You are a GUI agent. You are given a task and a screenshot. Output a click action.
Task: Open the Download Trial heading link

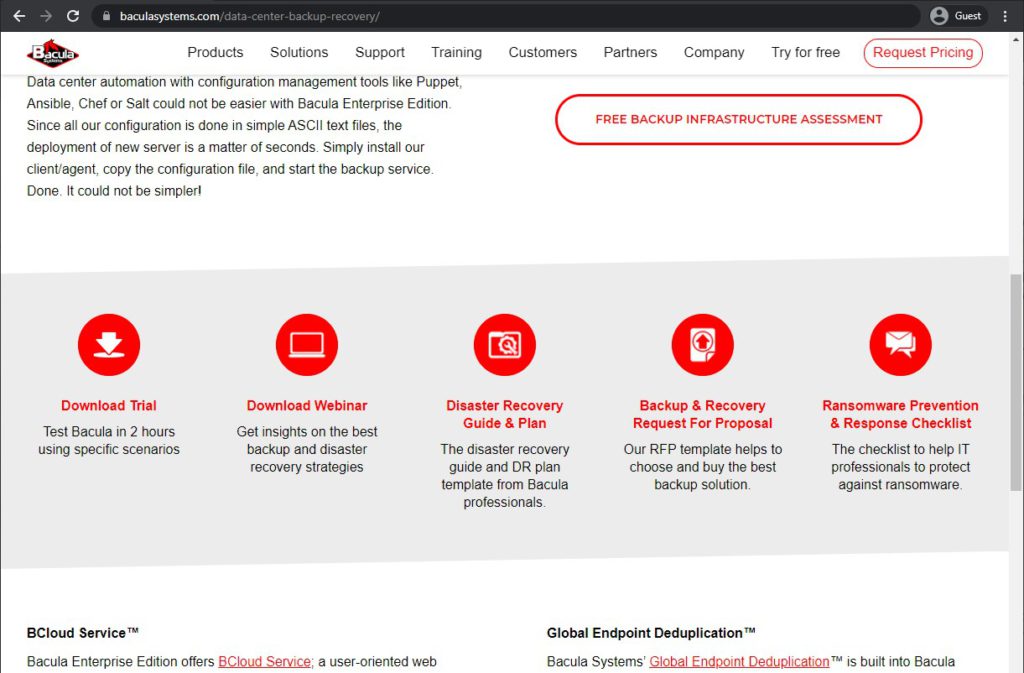point(109,405)
